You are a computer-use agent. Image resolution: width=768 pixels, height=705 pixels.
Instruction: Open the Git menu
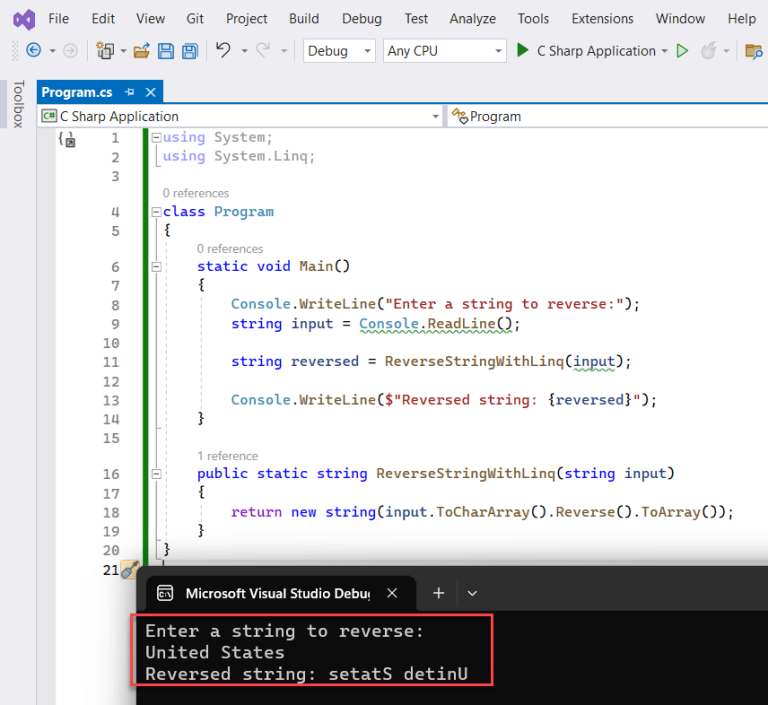click(x=194, y=19)
